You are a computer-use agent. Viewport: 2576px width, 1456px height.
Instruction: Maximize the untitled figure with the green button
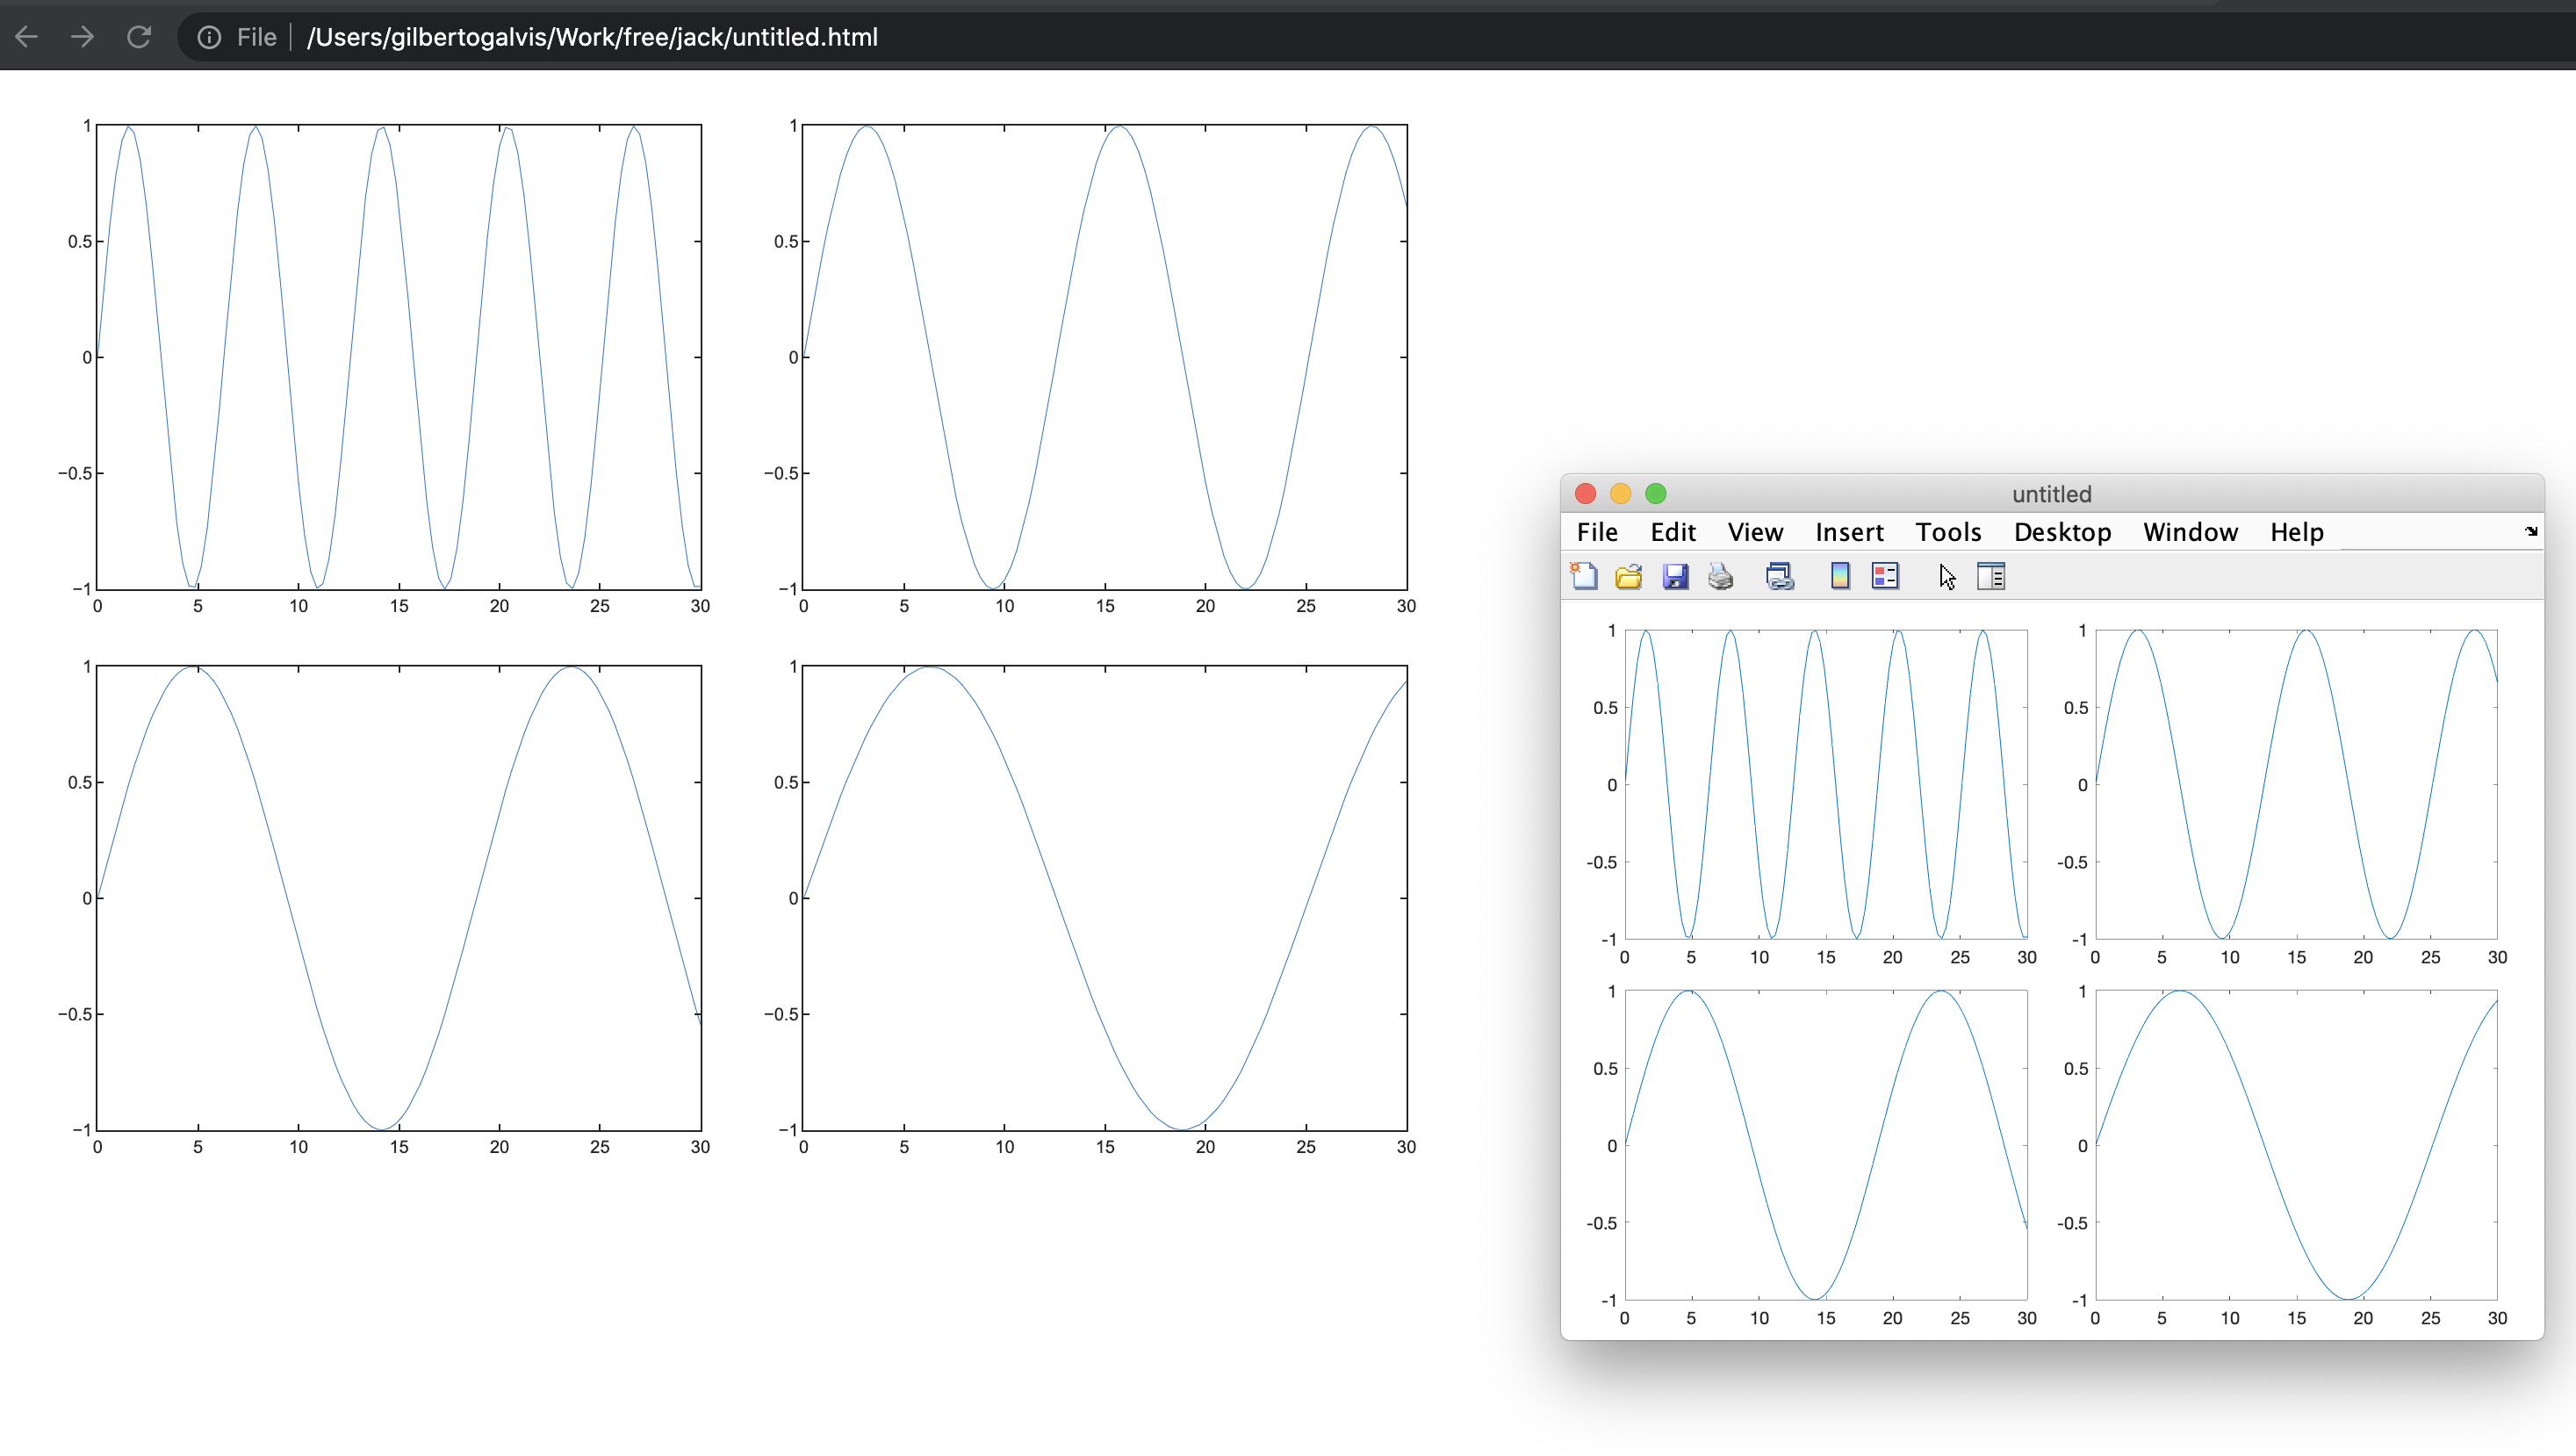pos(1656,493)
